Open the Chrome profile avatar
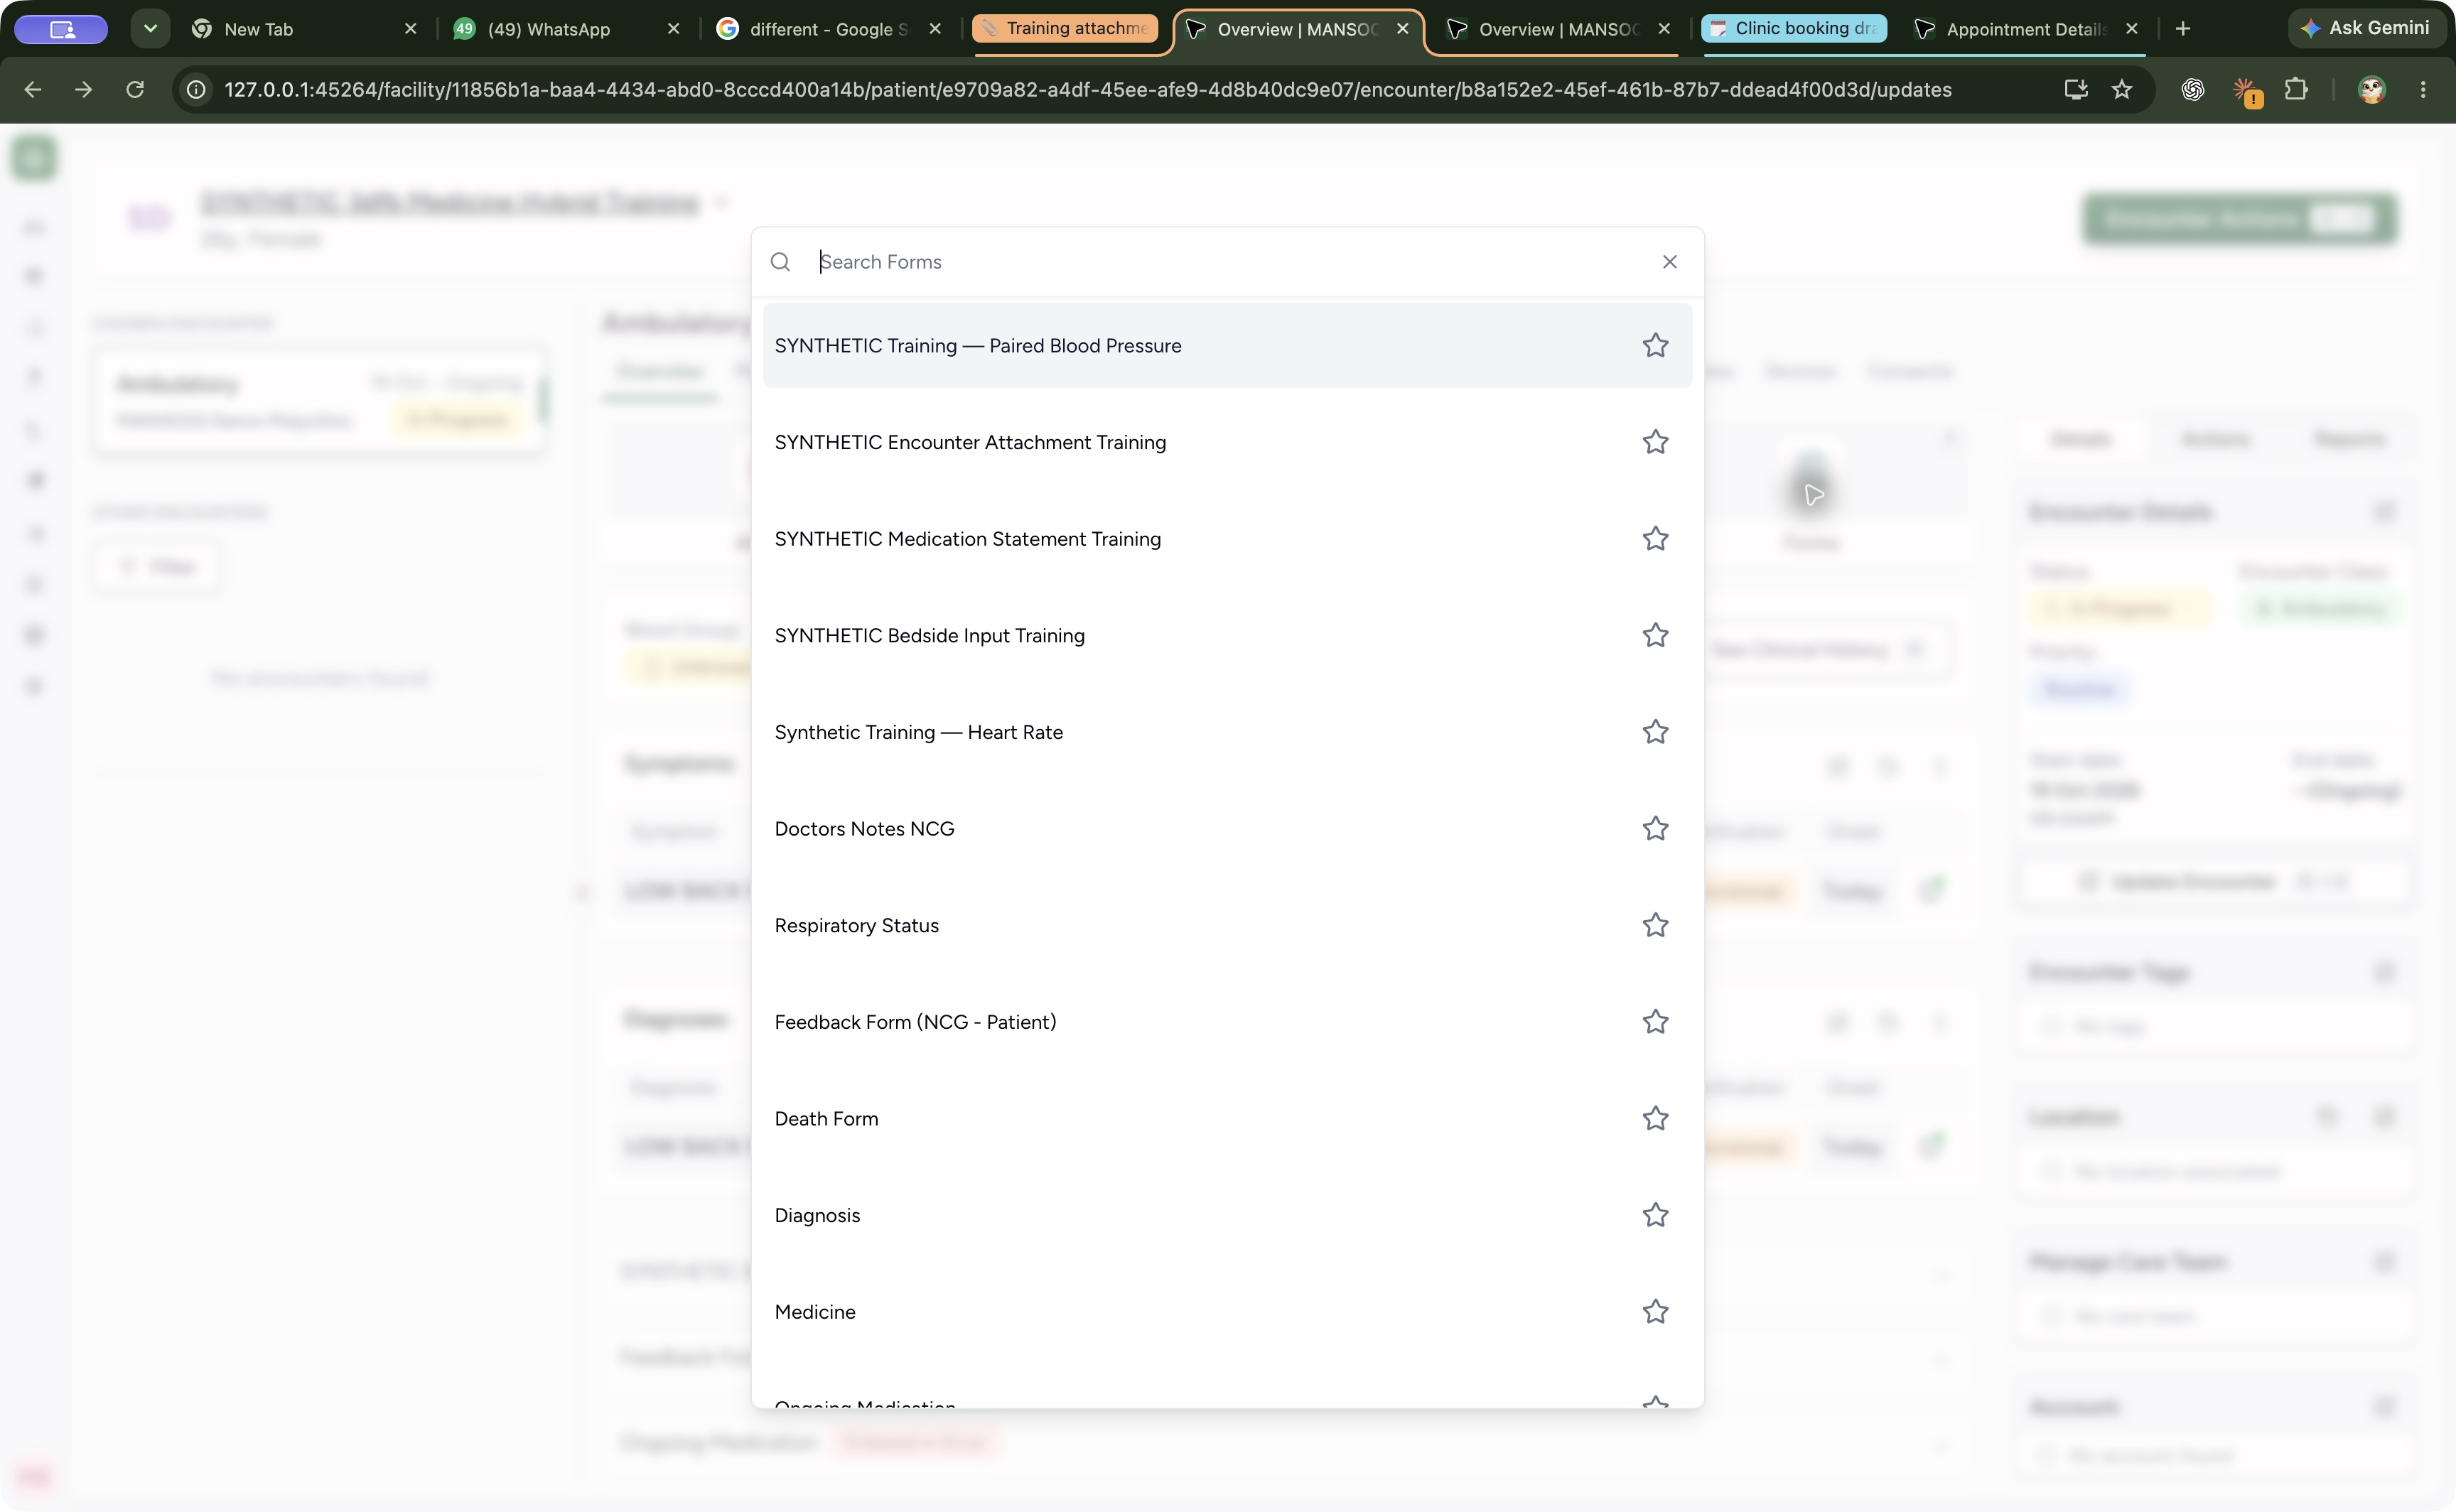The height and width of the screenshot is (1512, 2456). pyautogui.click(x=2372, y=89)
